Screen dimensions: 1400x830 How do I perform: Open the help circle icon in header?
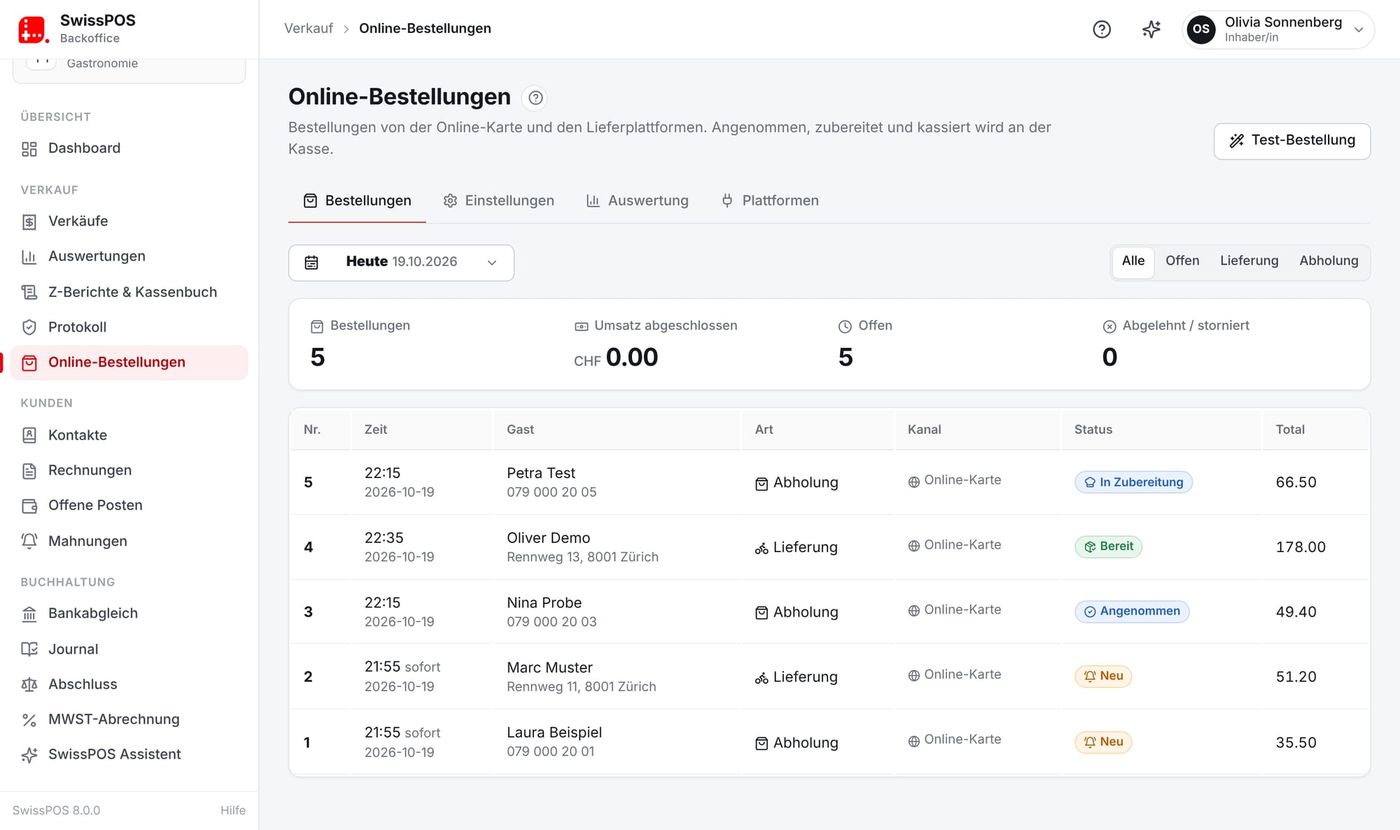coord(1102,29)
